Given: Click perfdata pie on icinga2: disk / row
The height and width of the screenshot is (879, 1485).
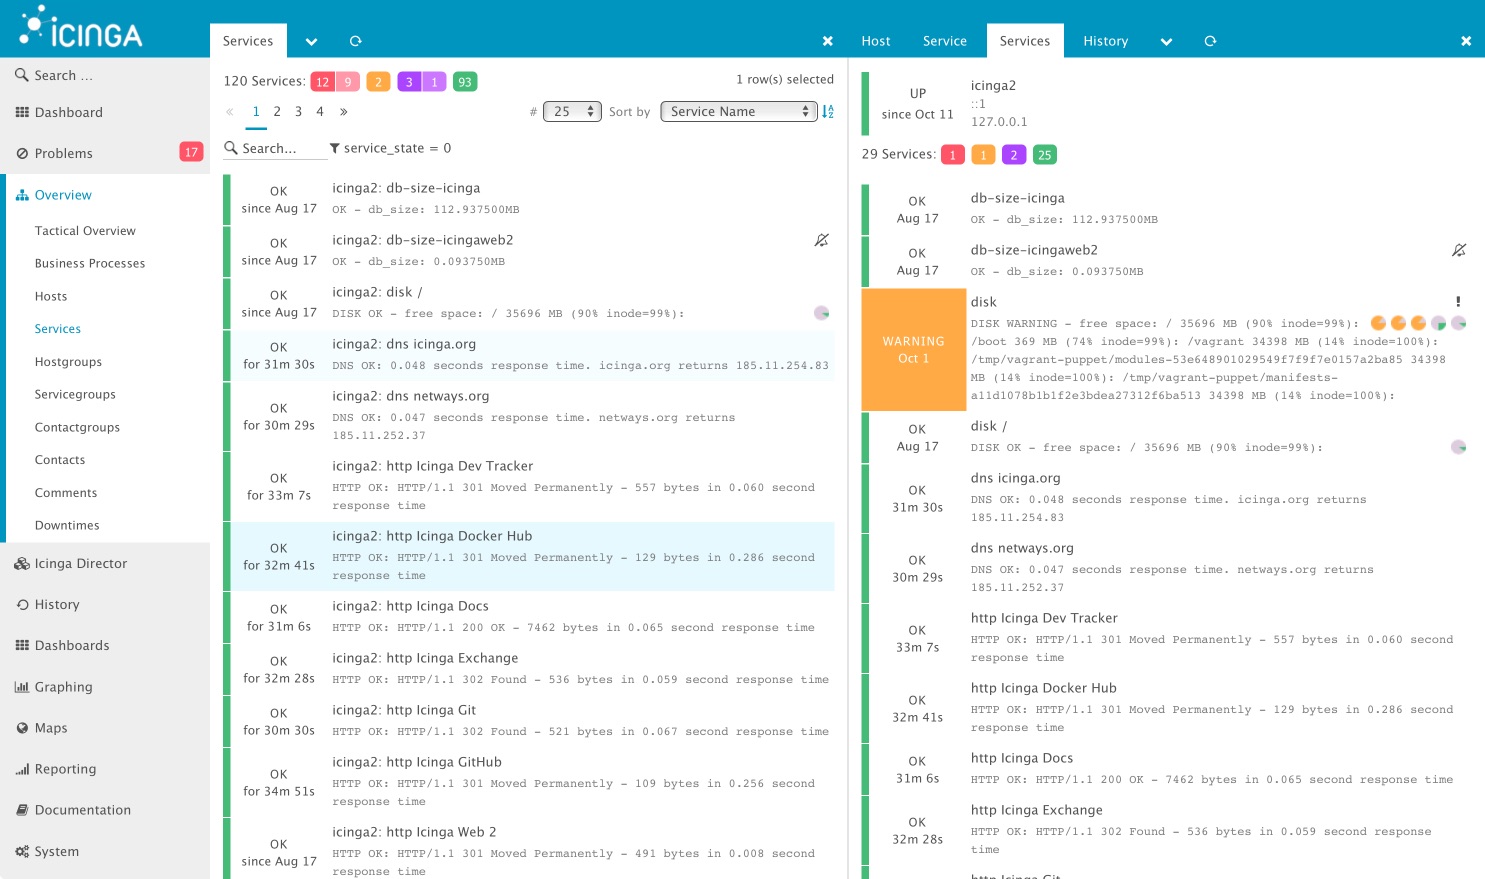Looking at the screenshot, I should [x=821, y=313].
